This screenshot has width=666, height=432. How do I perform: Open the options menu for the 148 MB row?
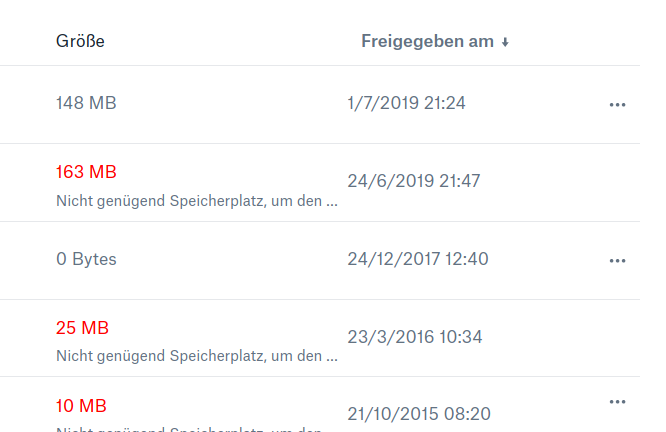617,104
